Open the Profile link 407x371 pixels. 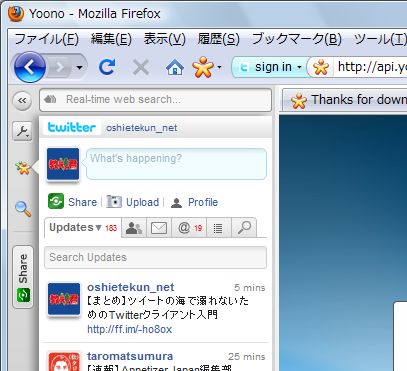(203, 202)
